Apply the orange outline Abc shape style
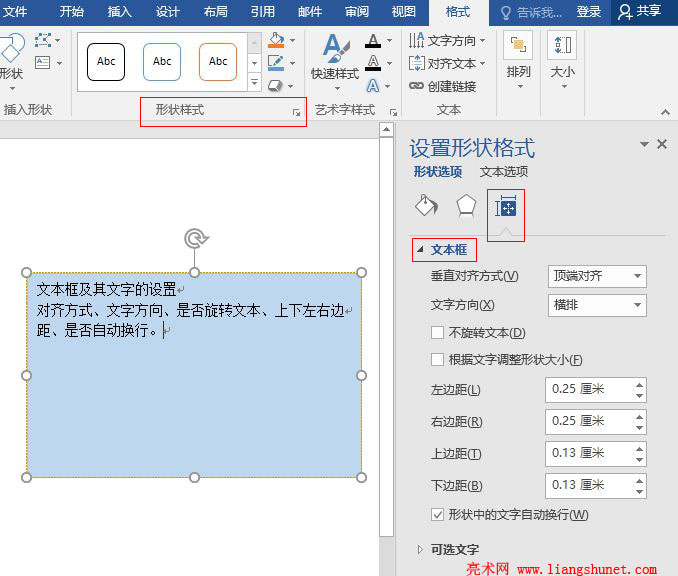678x576 pixels. coord(218,62)
